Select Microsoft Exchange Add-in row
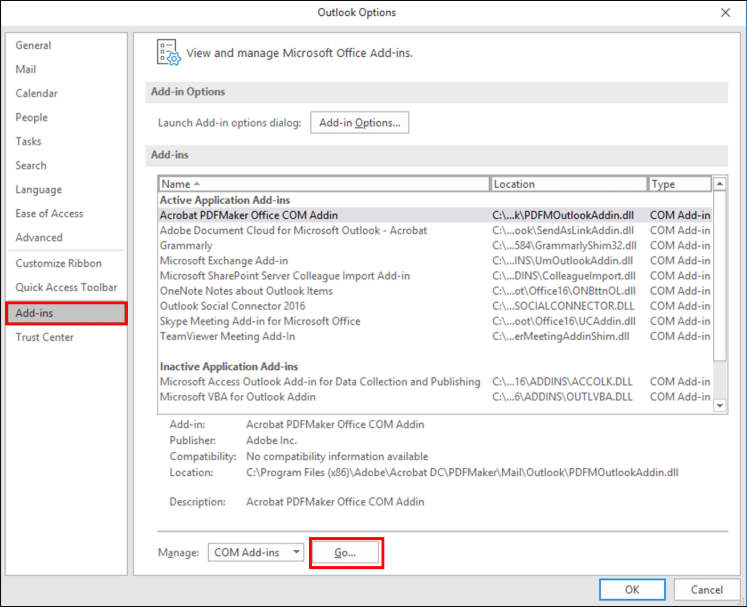This screenshot has height=607, width=747. pos(435,261)
